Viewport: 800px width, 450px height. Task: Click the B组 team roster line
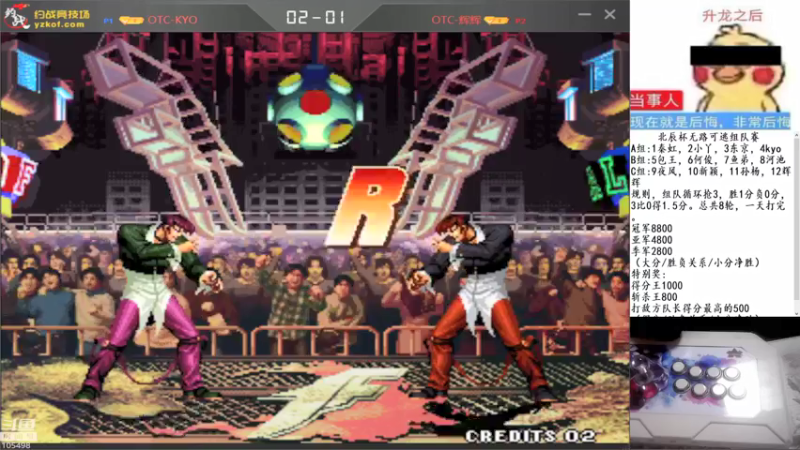point(708,160)
